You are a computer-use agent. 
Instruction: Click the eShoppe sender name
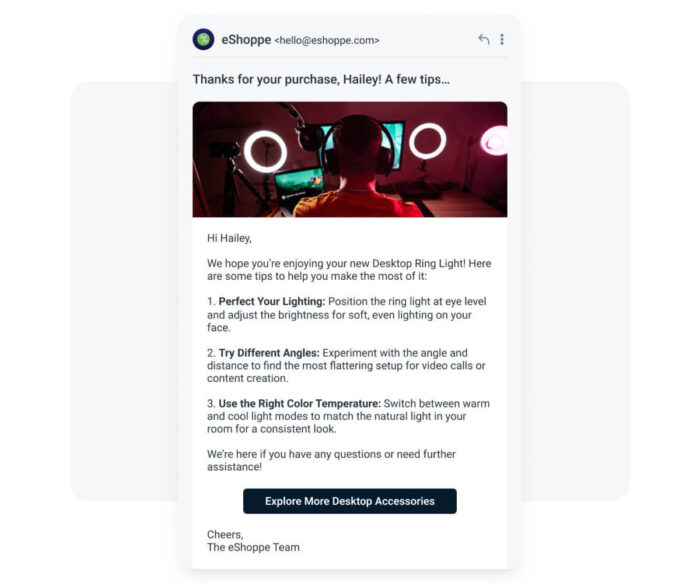point(246,40)
